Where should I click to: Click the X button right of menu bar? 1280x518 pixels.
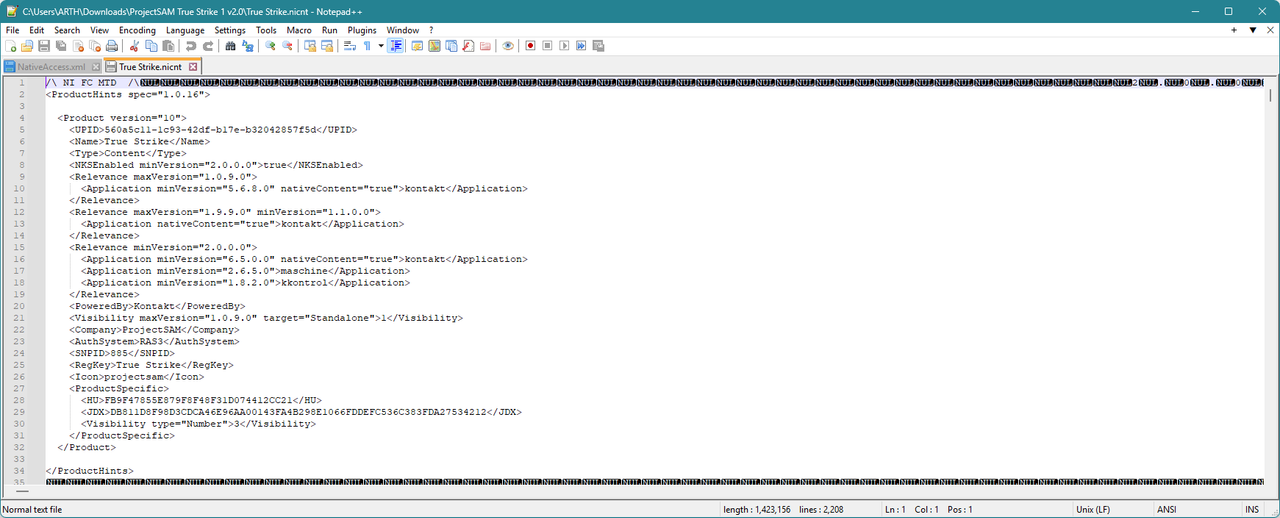point(1270,30)
